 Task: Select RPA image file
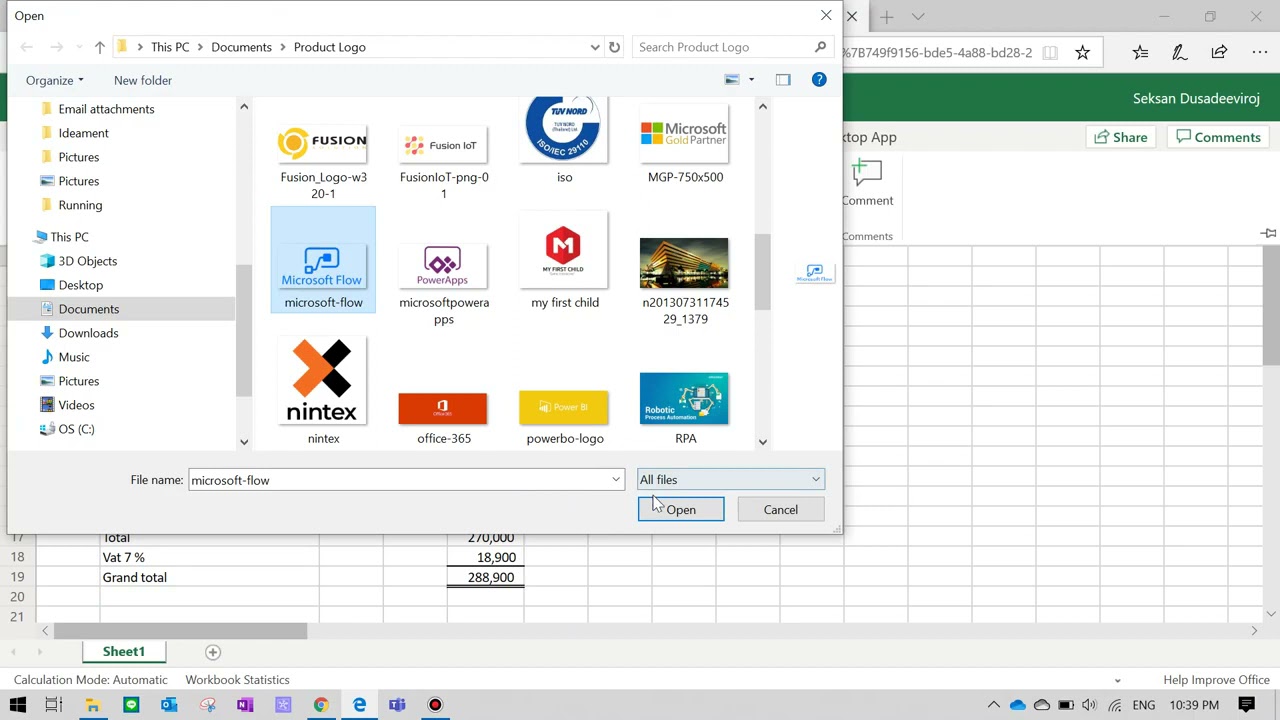pyautogui.click(x=685, y=408)
